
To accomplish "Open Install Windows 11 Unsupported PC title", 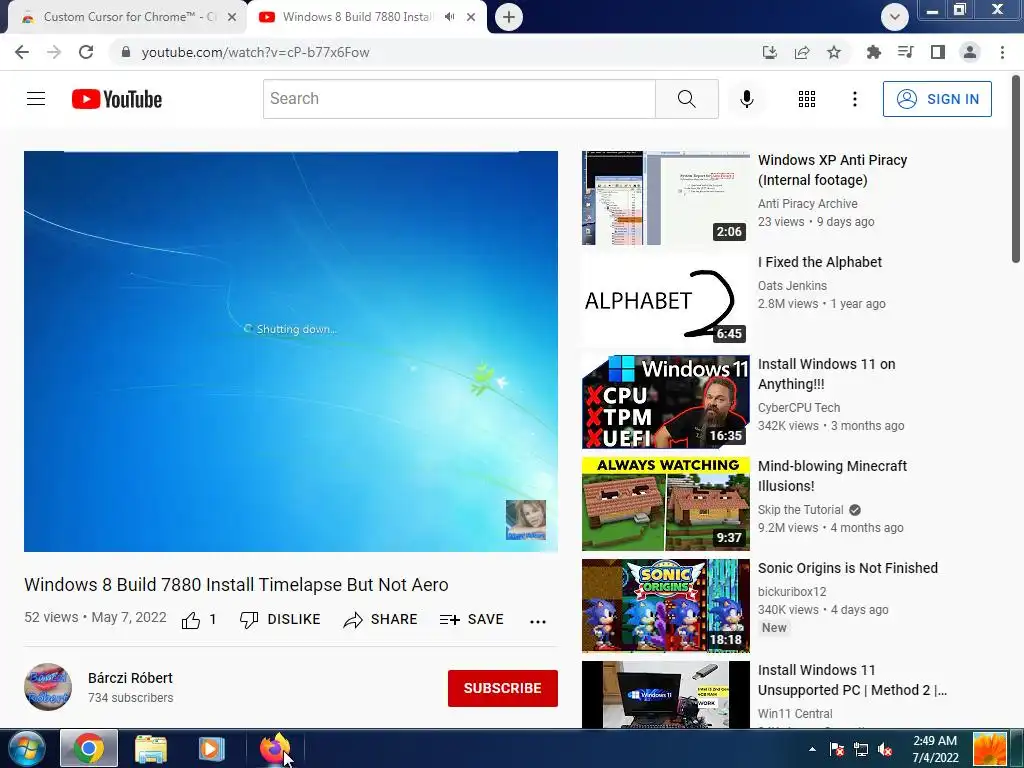I will click(852, 680).
